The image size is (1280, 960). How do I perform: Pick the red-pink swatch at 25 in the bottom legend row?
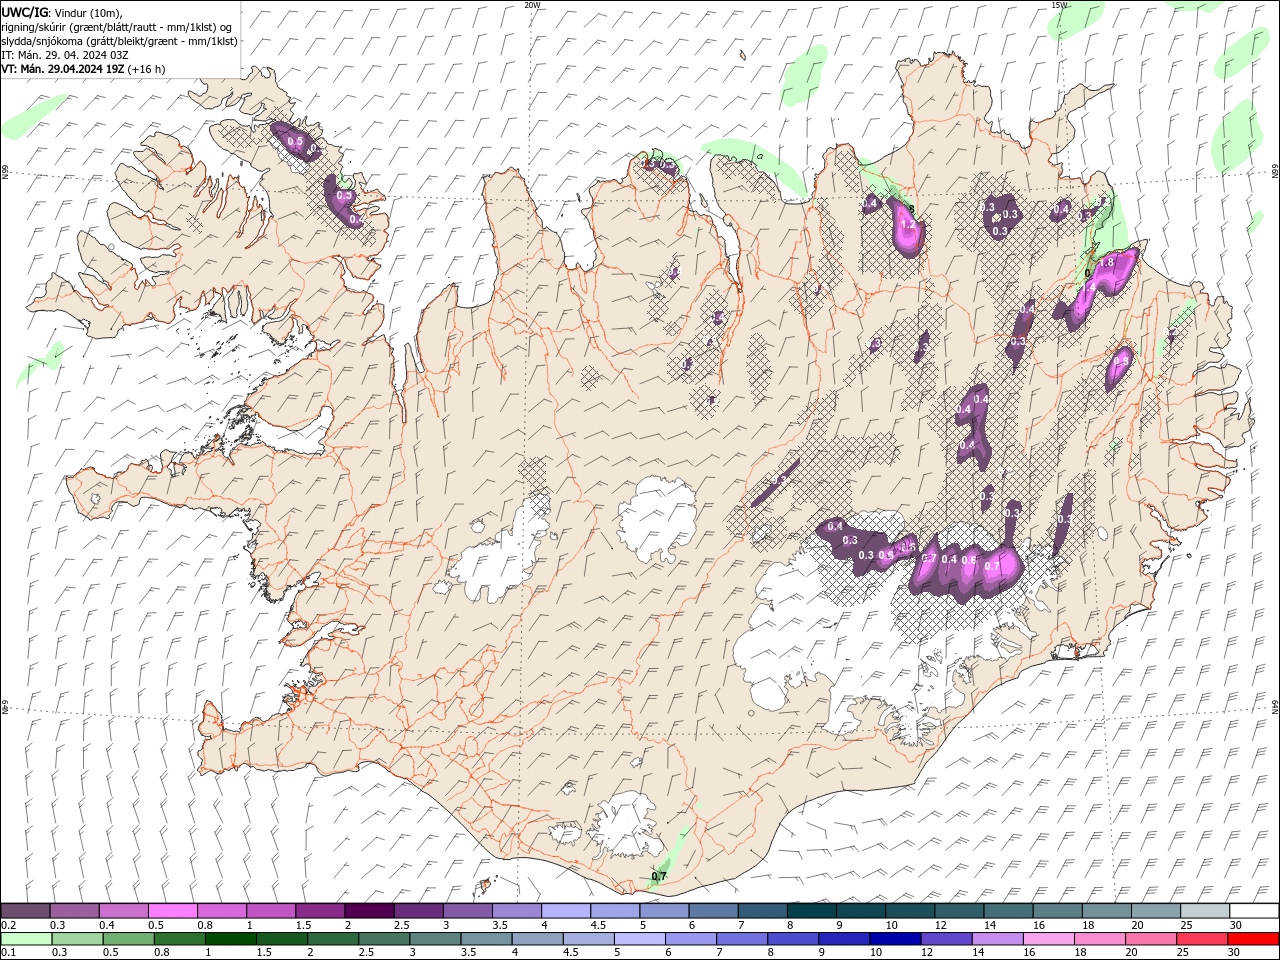tap(1202, 939)
